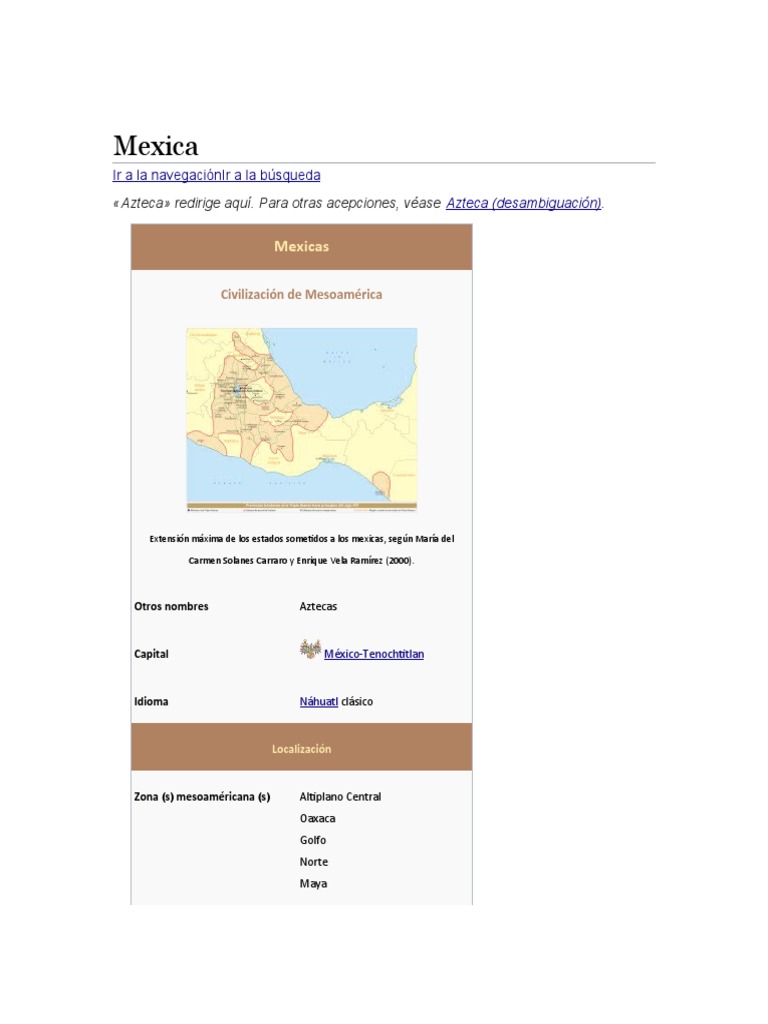Select the 'Idioma' row label

click(x=151, y=701)
